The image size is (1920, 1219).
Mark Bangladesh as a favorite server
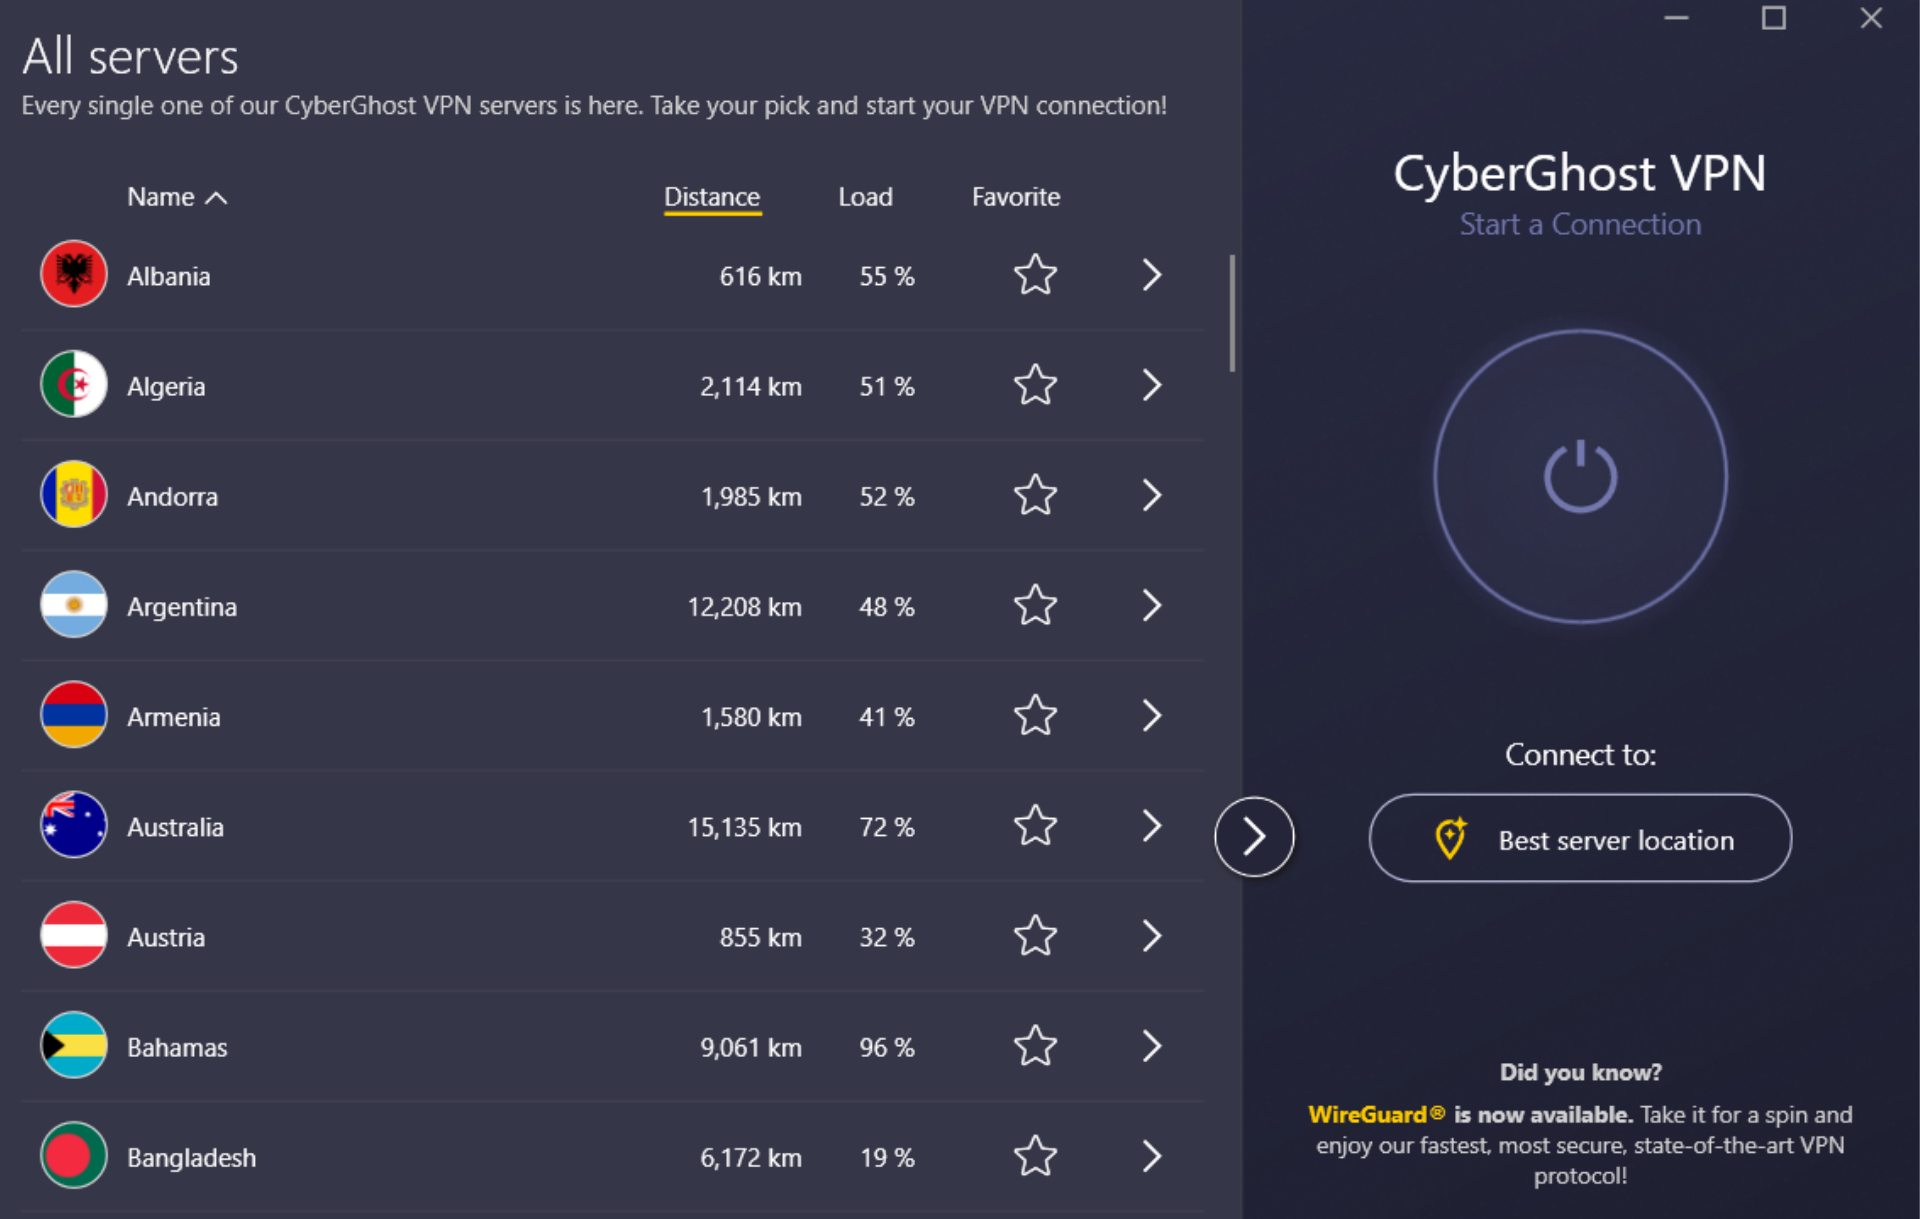[x=1035, y=1157]
